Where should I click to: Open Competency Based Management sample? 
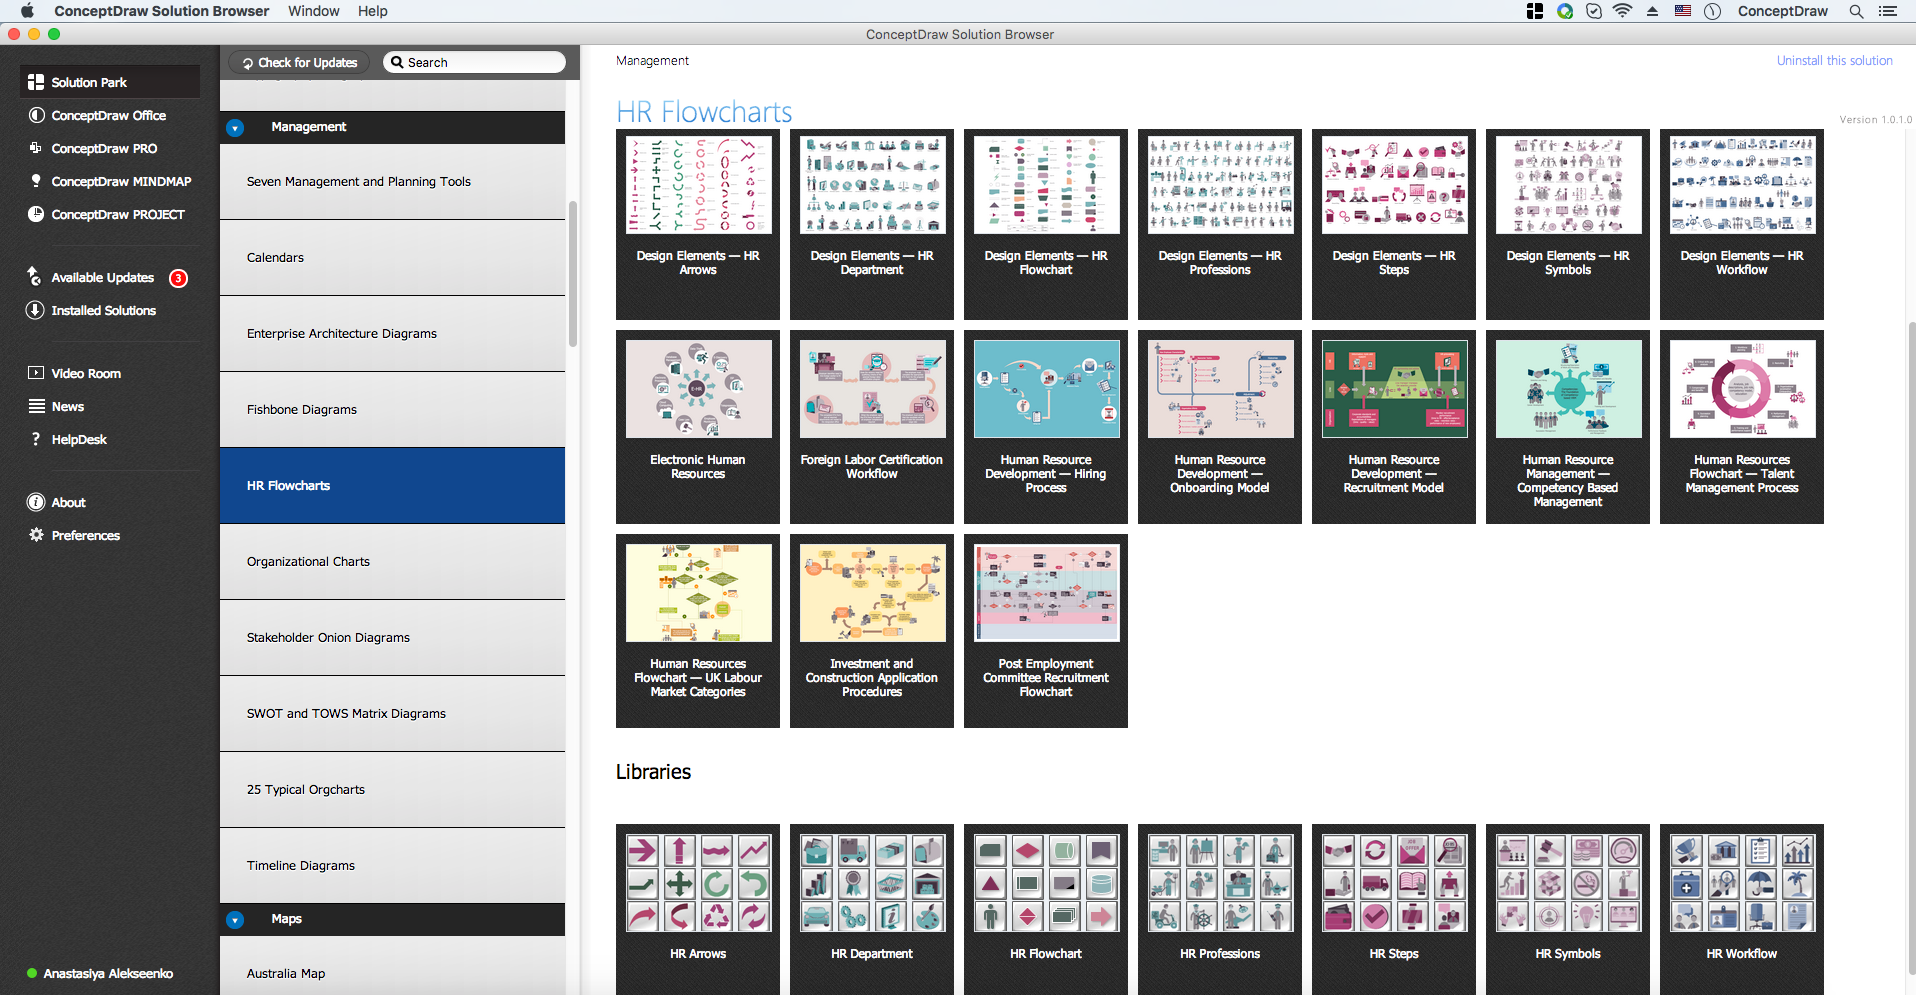coord(1568,427)
